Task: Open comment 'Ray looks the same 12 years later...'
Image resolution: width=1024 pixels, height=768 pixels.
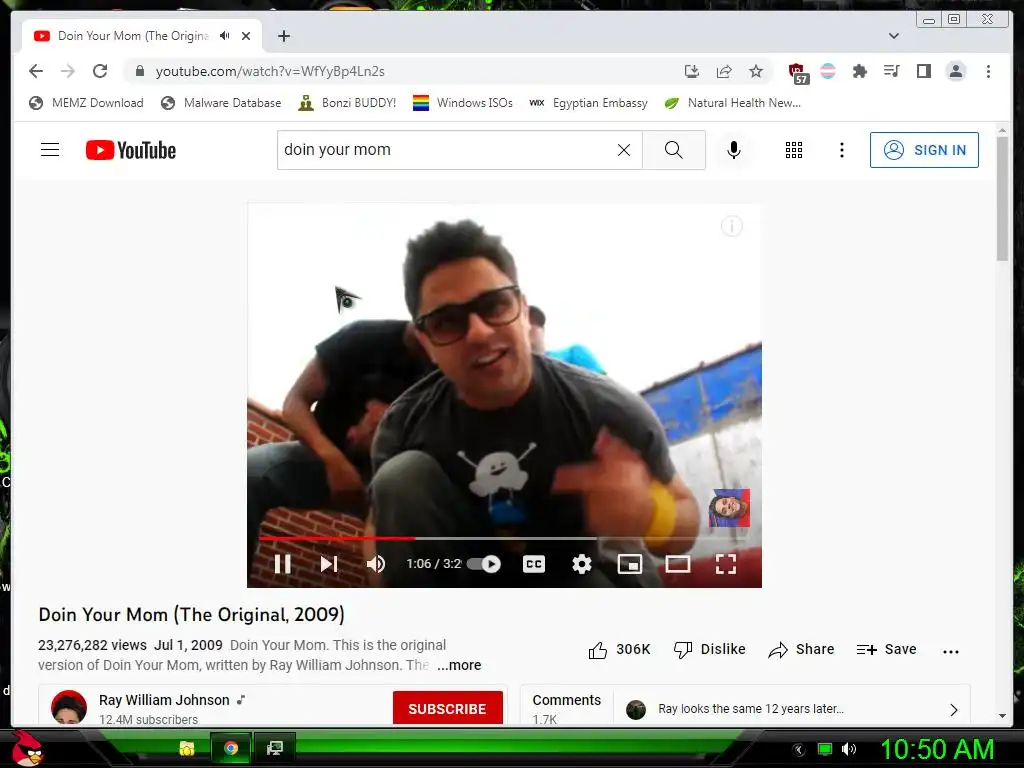Action: (750, 709)
